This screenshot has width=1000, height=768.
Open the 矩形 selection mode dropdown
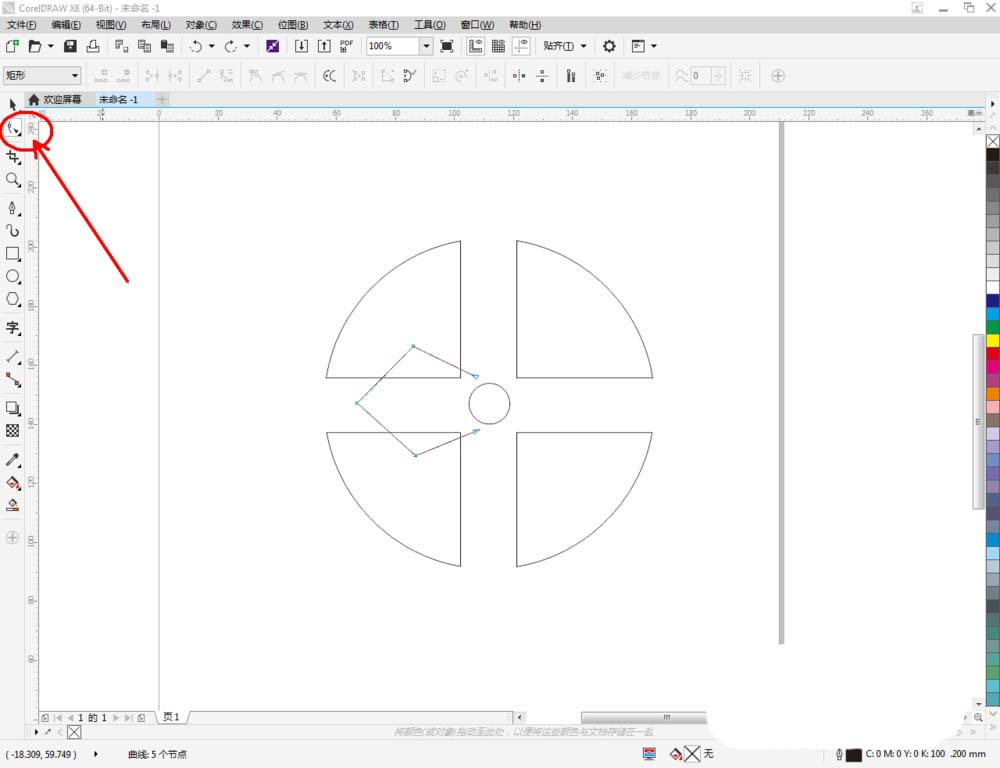click(x=42, y=75)
